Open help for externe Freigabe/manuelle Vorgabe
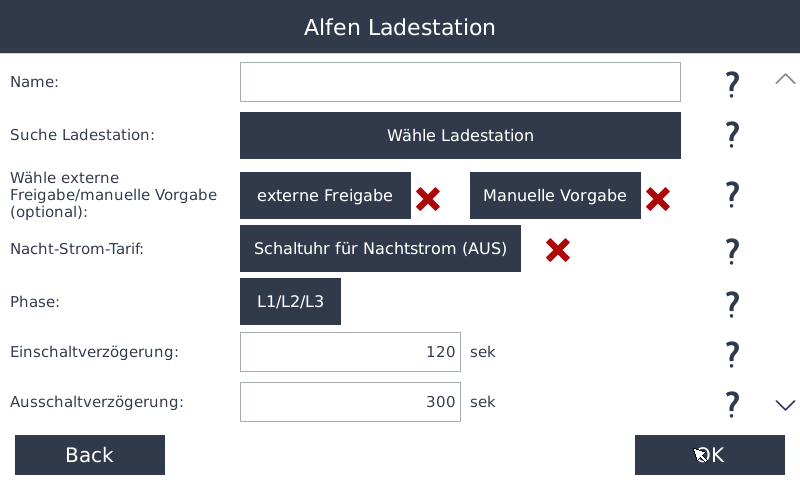The width and height of the screenshot is (800, 480). (732, 194)
